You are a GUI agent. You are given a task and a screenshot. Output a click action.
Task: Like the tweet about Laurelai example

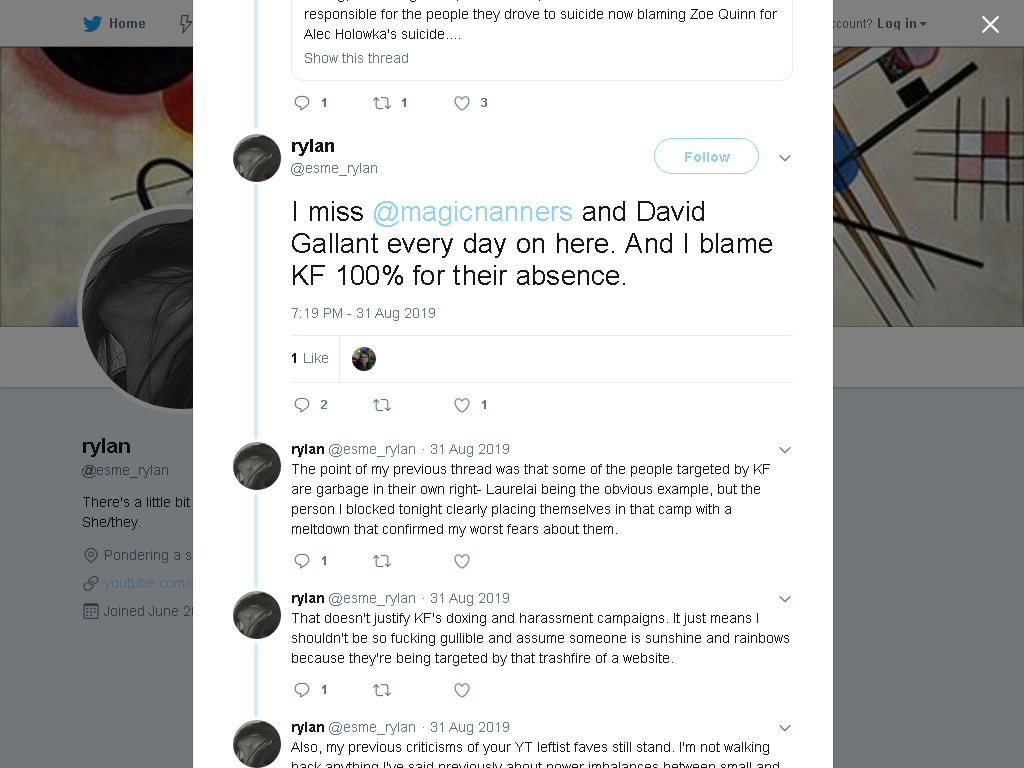pyautogui.click(x=462, y=561)
